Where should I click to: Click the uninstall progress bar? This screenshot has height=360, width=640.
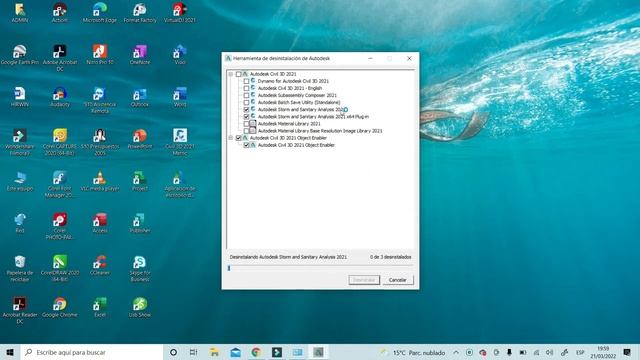coord(320,268)
